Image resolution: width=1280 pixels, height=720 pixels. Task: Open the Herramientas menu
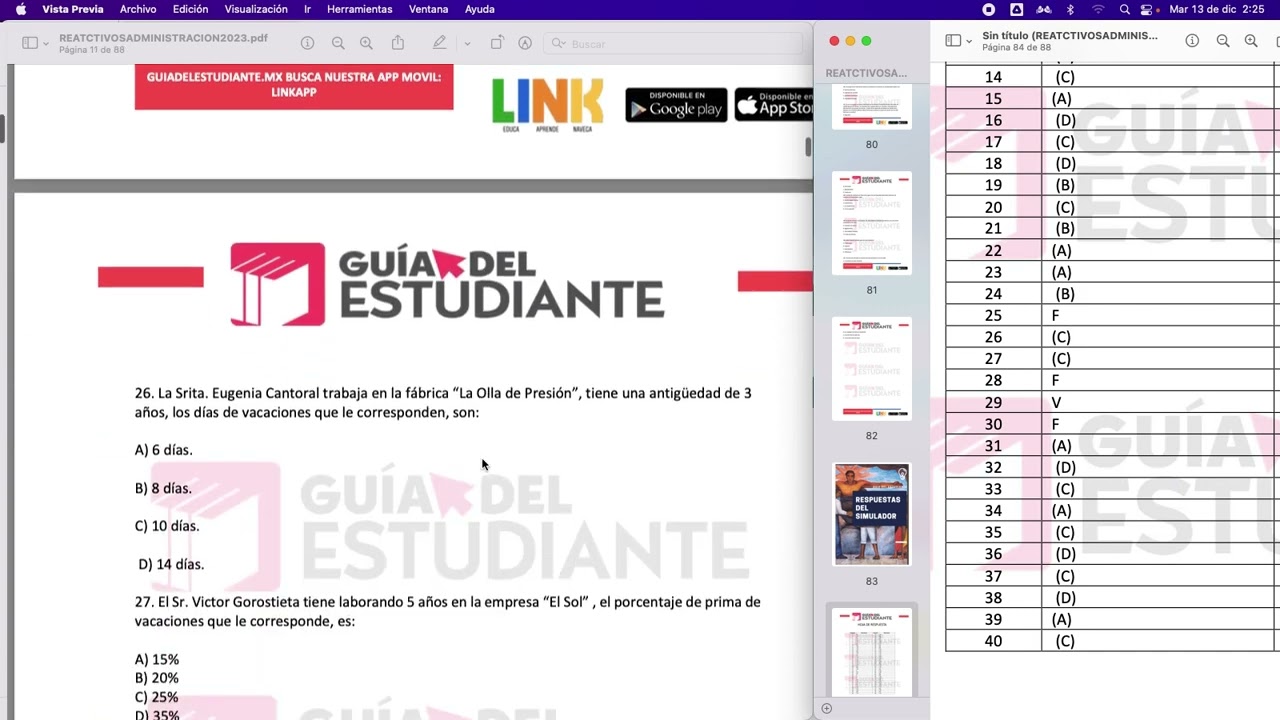360,9
